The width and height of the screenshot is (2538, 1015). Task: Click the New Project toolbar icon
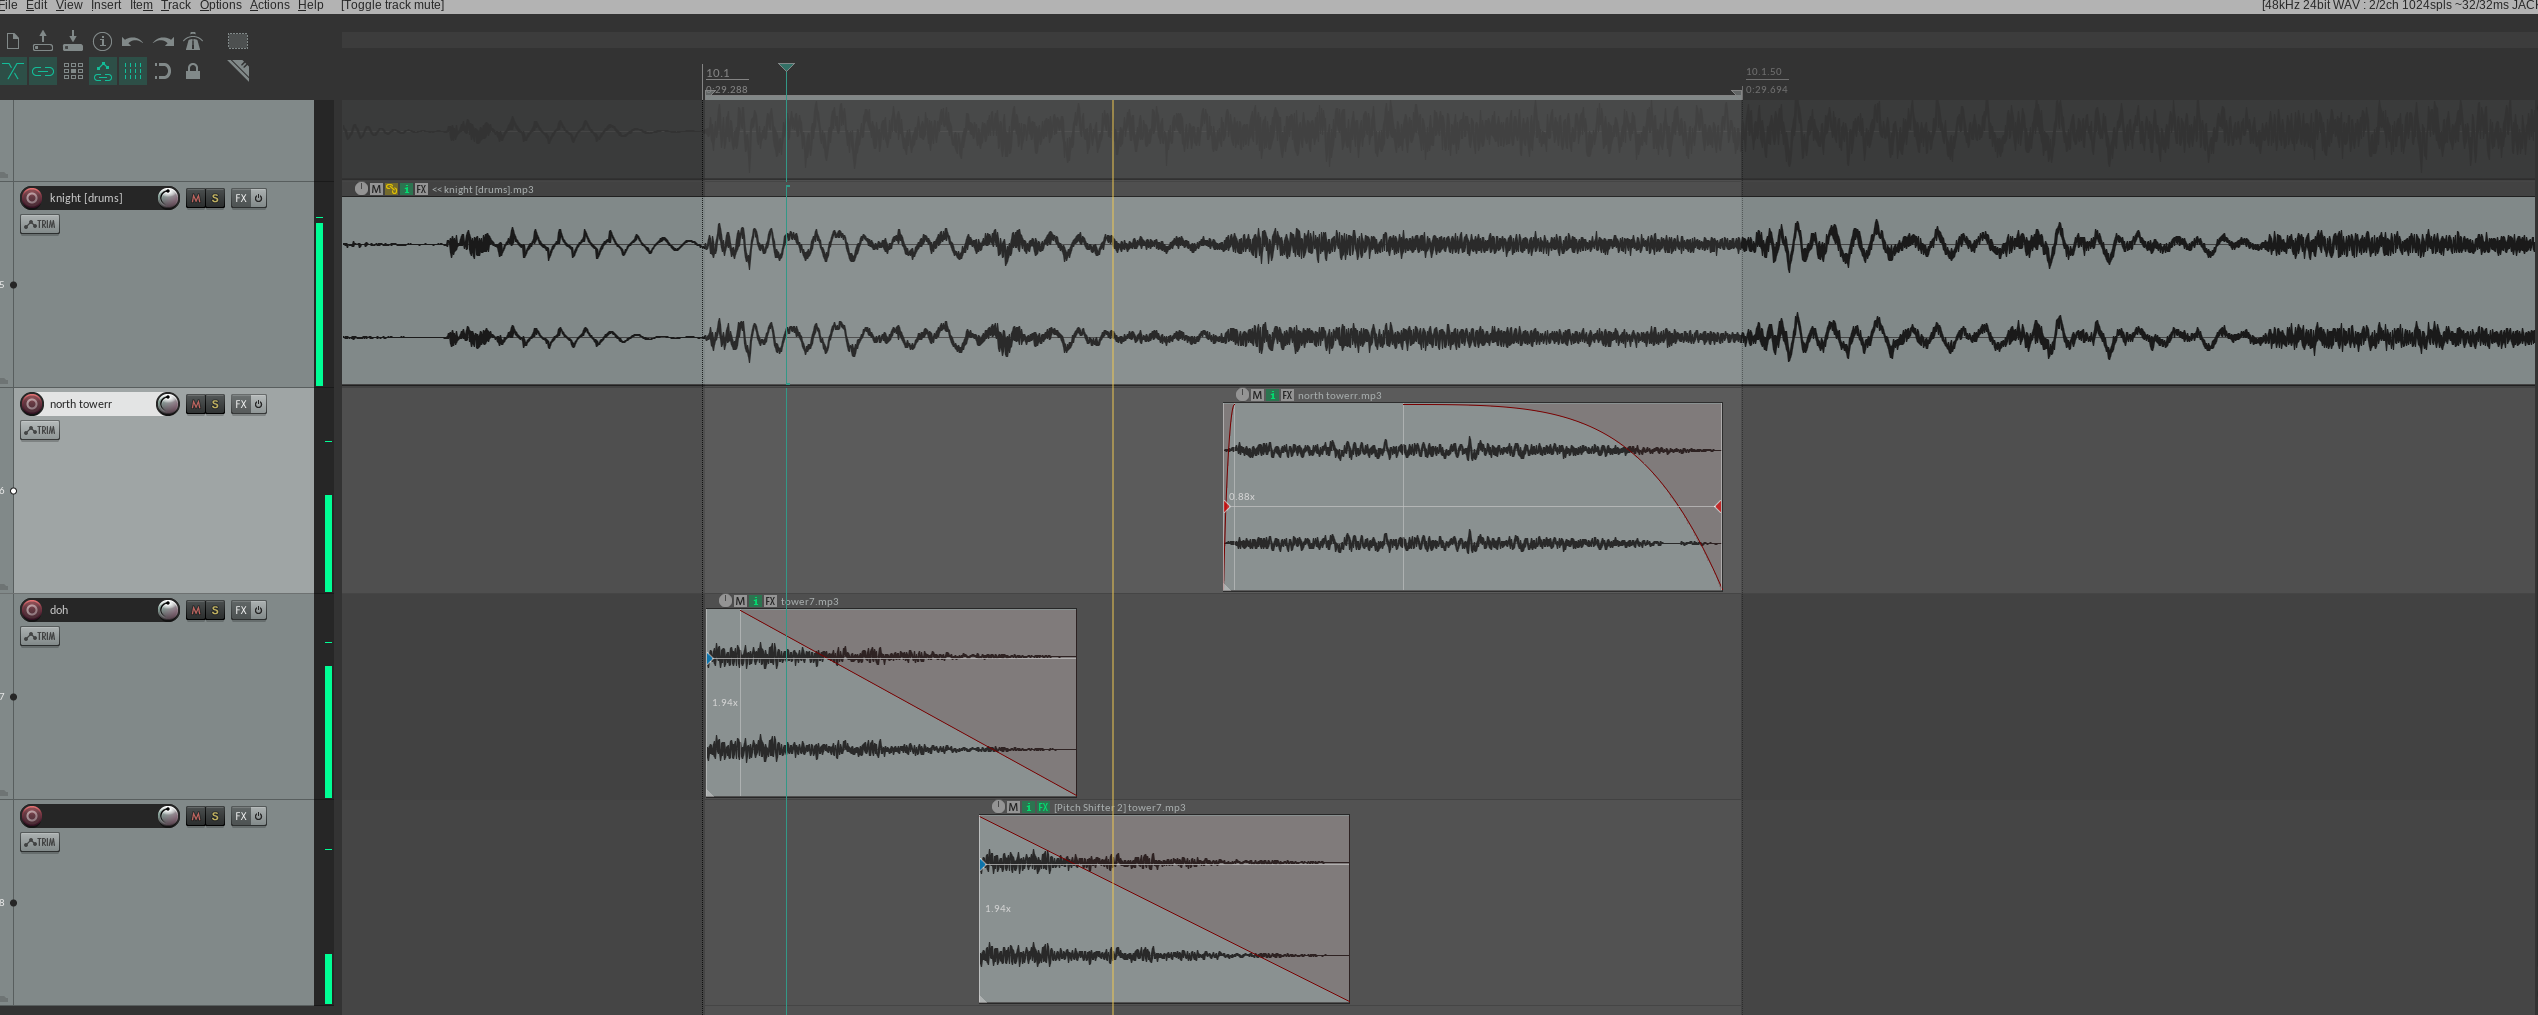click(x=13, y=41)
